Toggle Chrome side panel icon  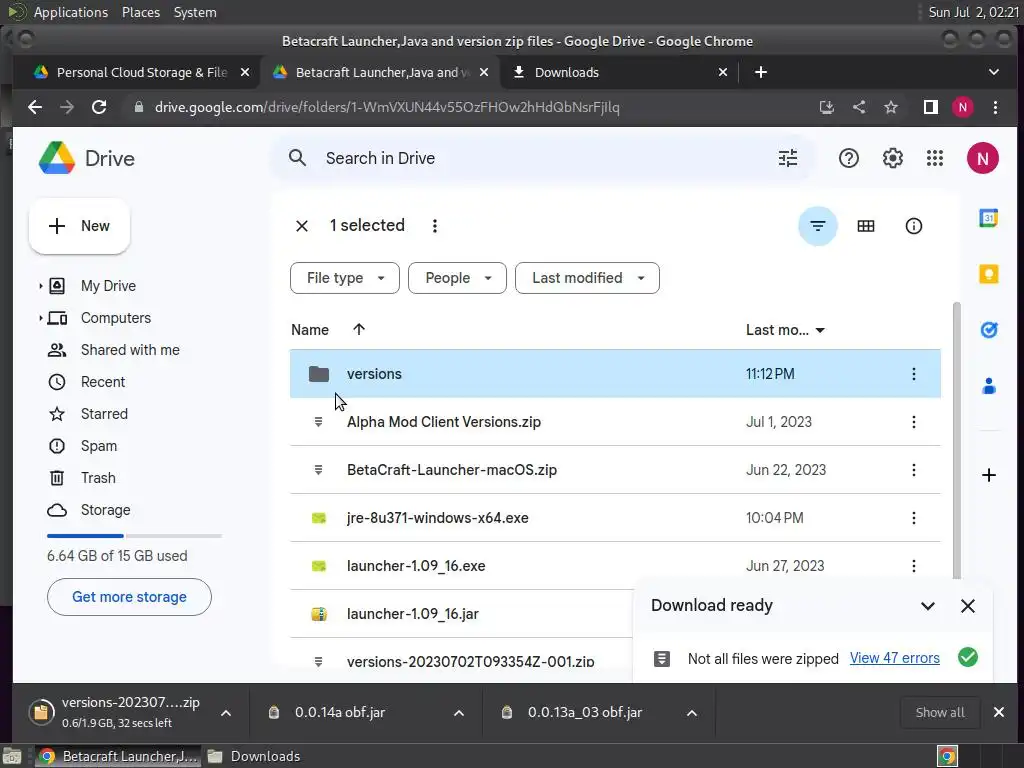[x=931, y=107]
